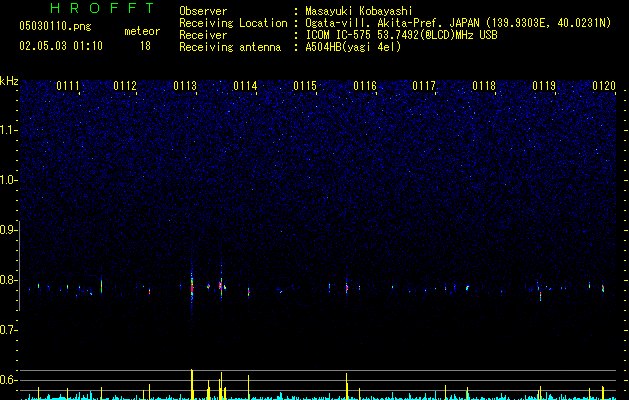This screenshot has width=629, height=400.
Task: Click the 0119 time marker
Action: pyautogui.click(x=544, y=86)
